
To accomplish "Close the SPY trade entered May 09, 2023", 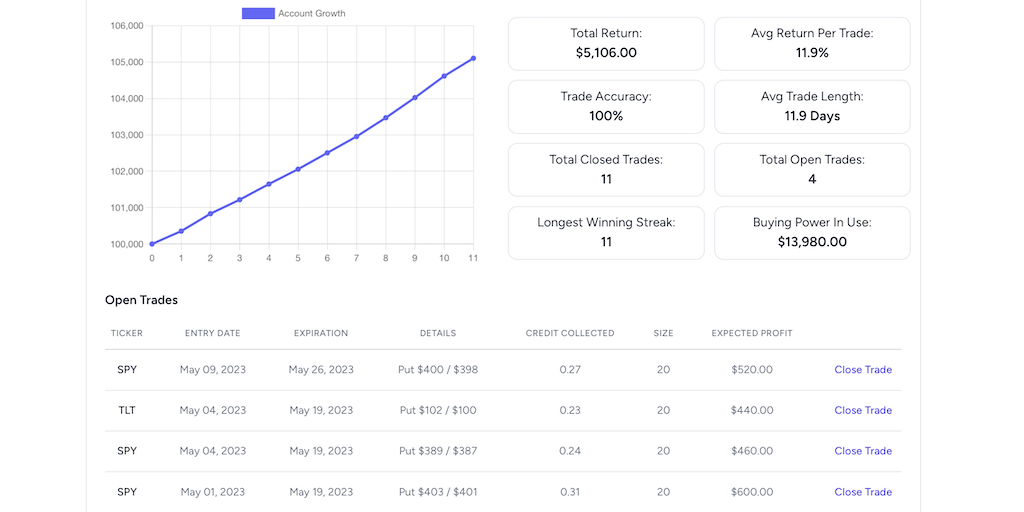I will coord(862,370).
